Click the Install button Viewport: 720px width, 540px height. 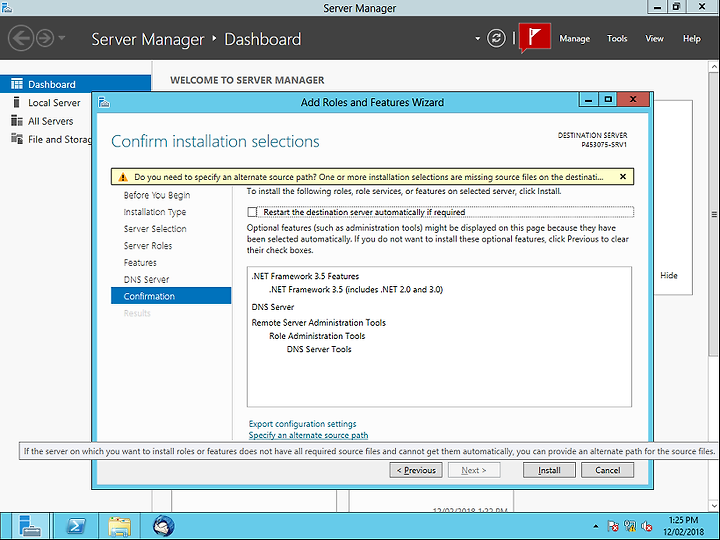549,470
